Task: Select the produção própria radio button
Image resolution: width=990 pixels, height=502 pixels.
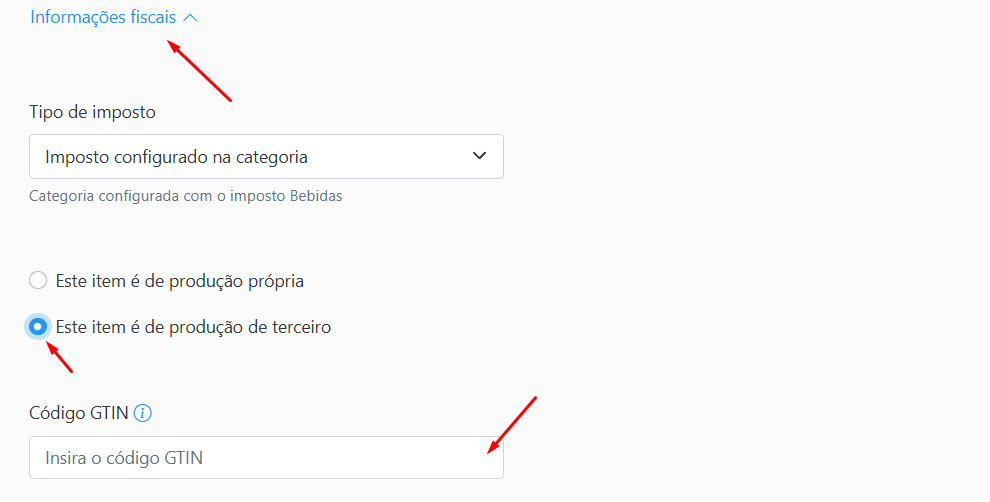Action: coord(38,280)
